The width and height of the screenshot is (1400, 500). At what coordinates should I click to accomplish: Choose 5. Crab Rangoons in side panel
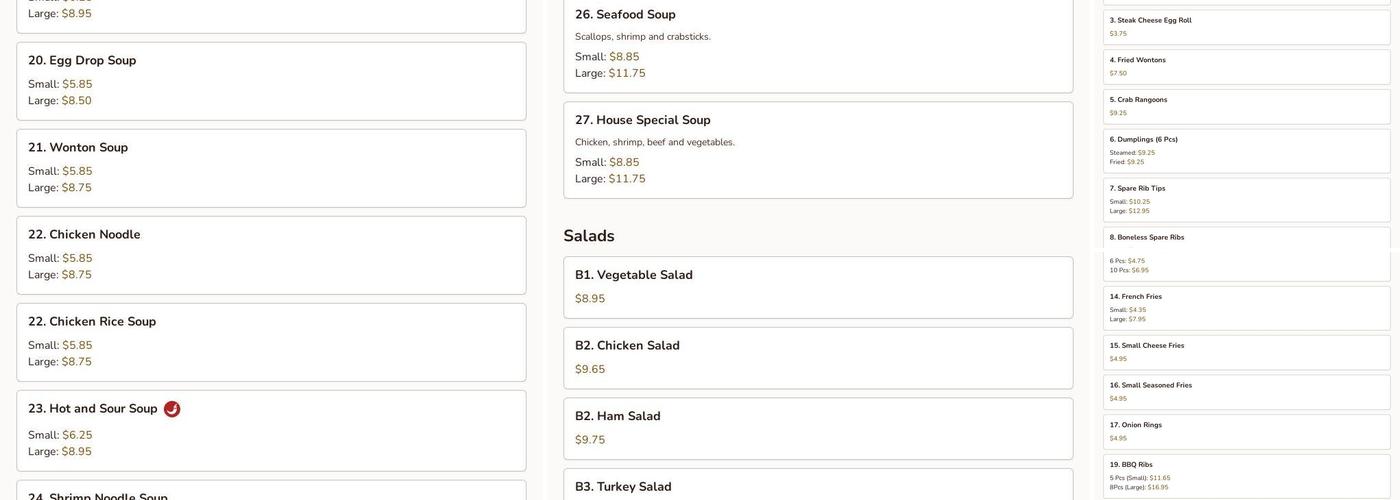coord(1246,107)
